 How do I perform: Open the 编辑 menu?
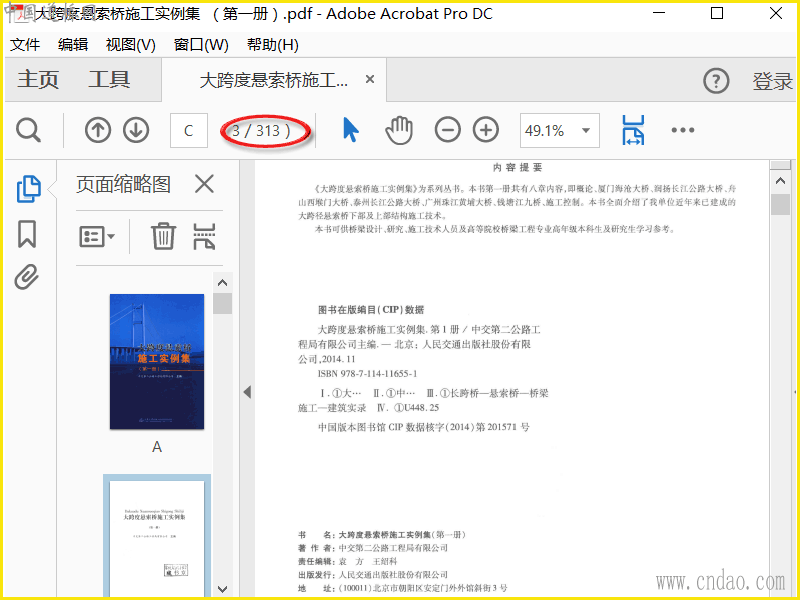(73, 45)
